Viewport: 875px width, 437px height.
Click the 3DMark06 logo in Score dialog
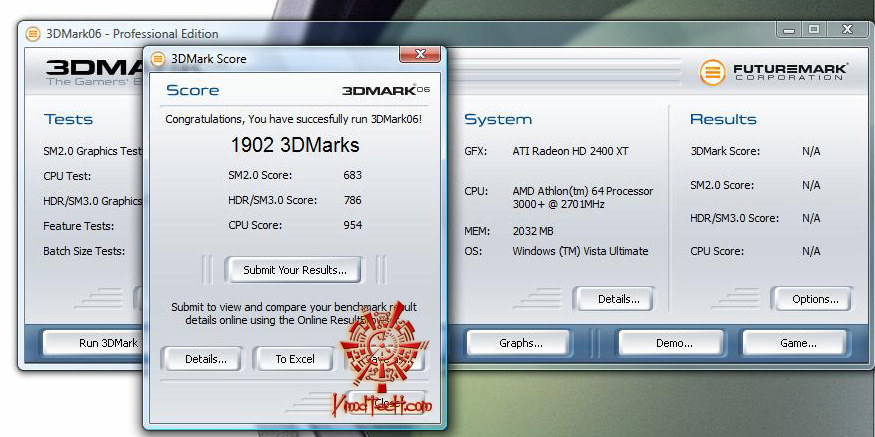click(386, 90)
